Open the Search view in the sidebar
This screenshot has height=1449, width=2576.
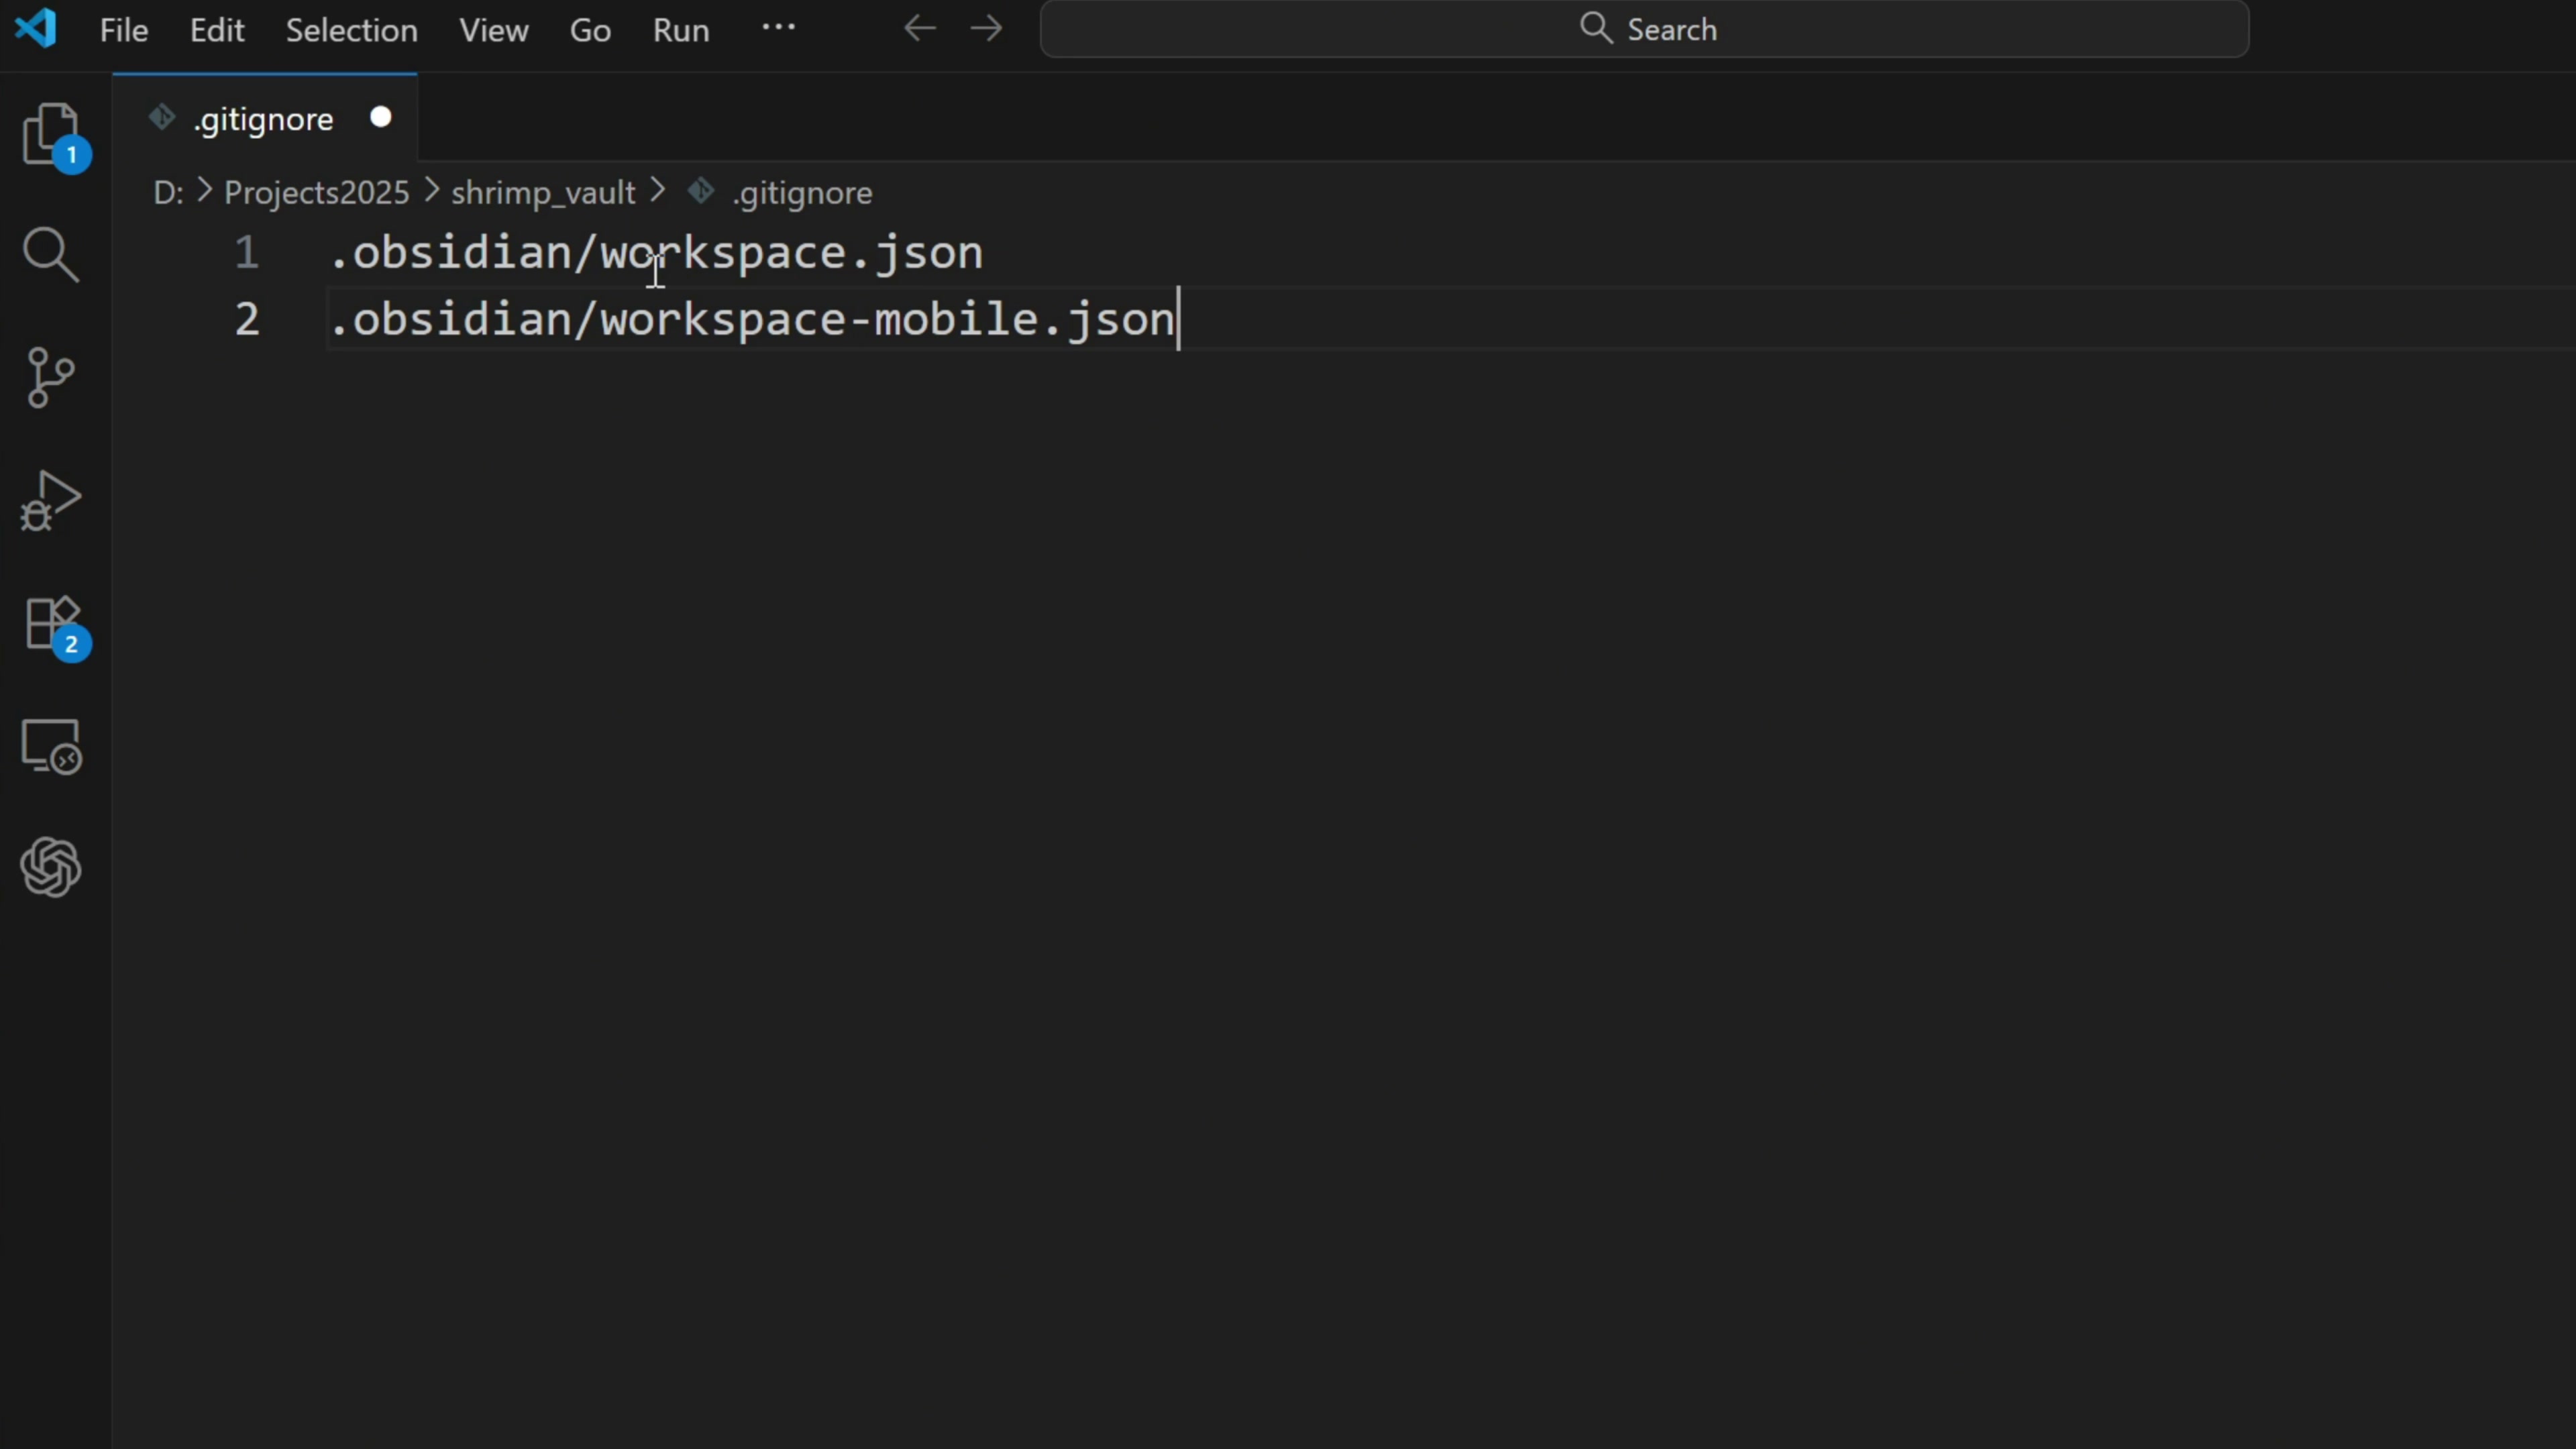(x=50, y=255)
